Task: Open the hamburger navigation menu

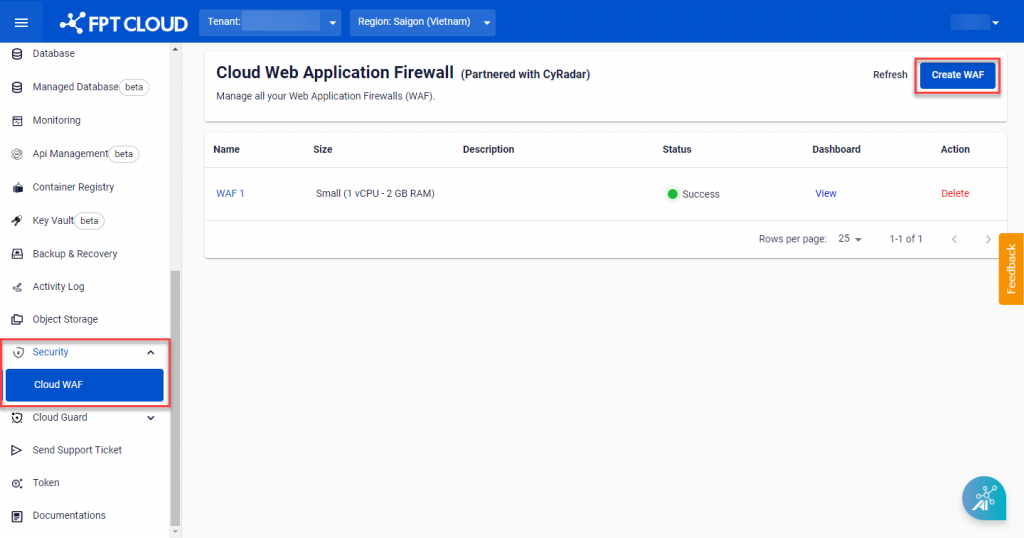Action: coord(21,22)
